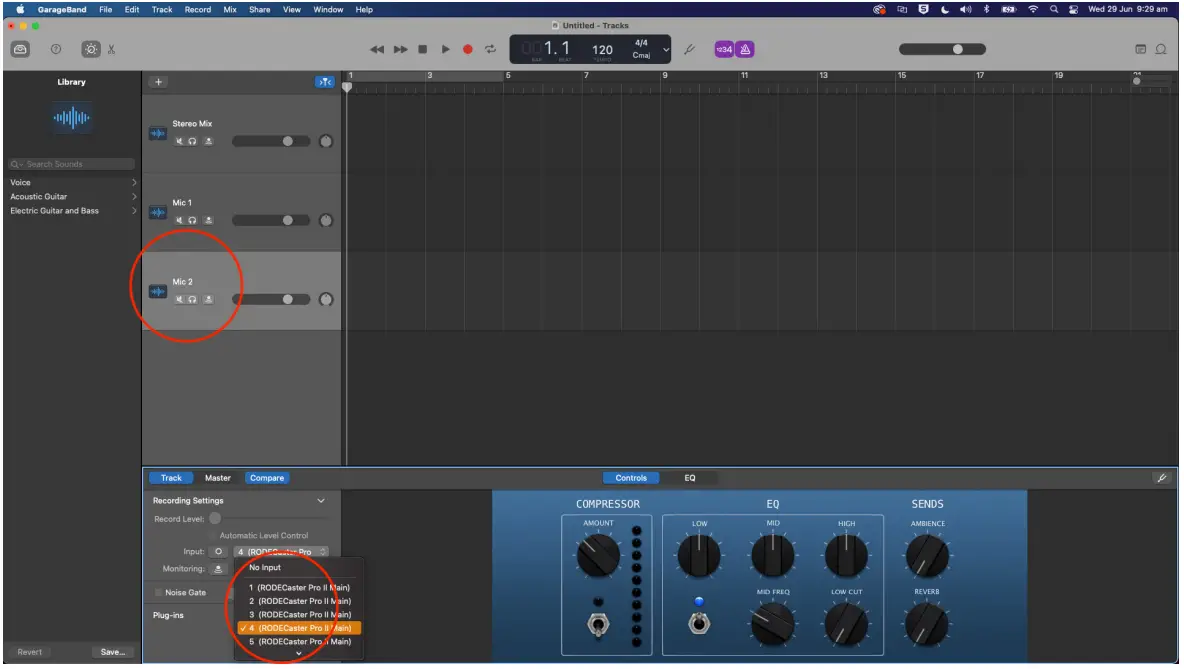The width and height of the screenshot is (1184, 669).
Task: Click the Save... button
Action: pyautogui.click(x=113, y=652)
